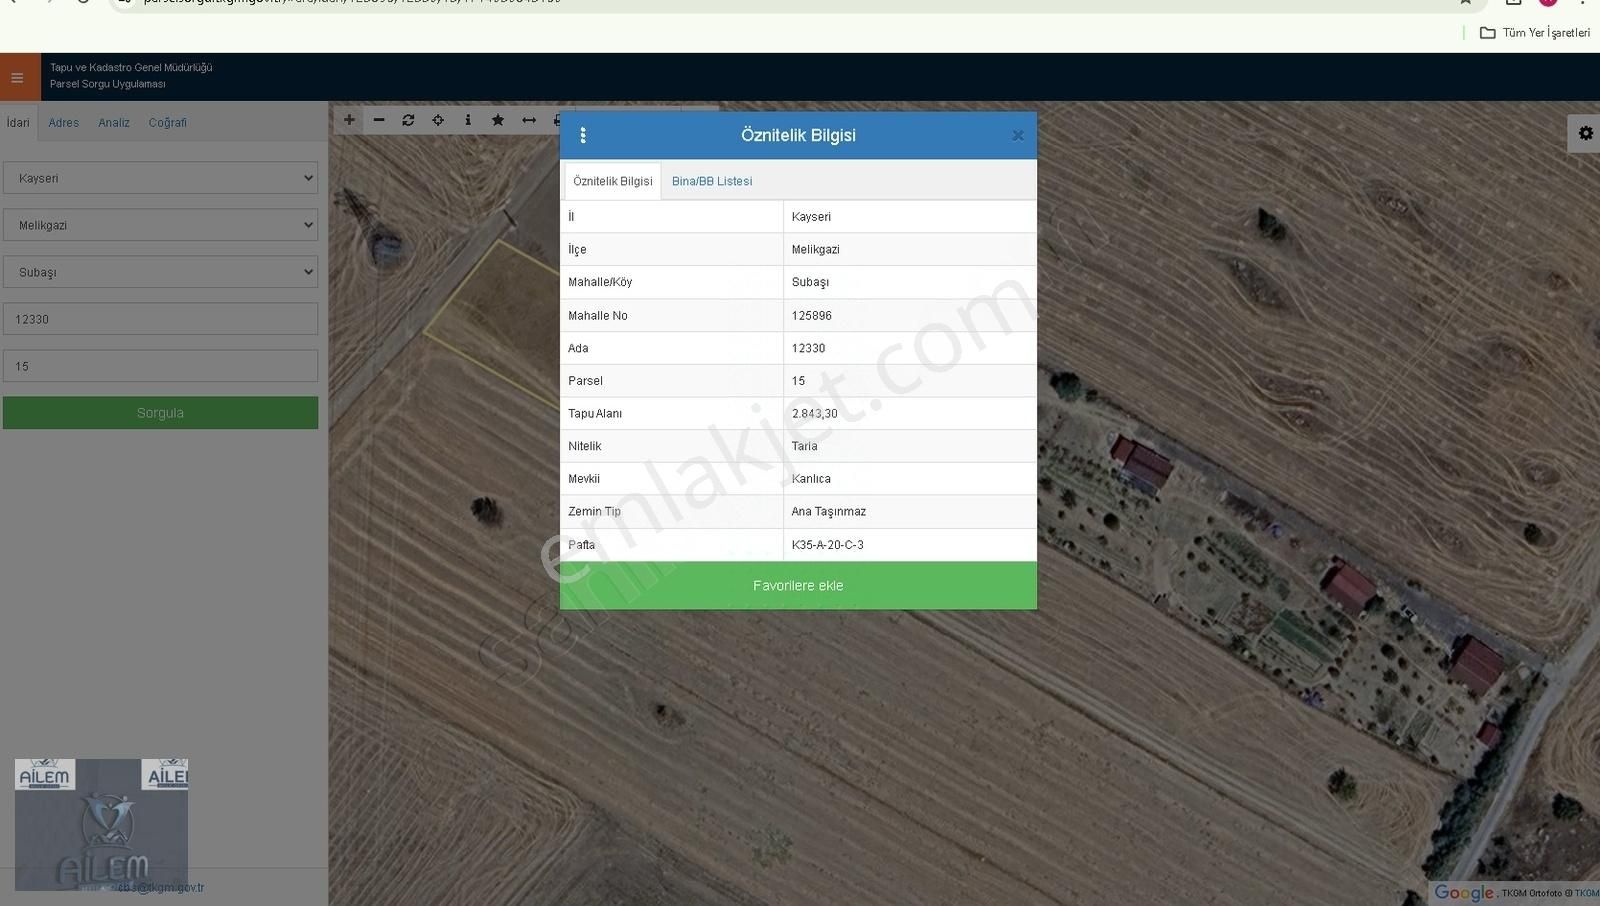Viewport: 1600px width, 906px height.
Task: Expand the Subaşı neighborhood dropdown
Action: tap(160, 272)
